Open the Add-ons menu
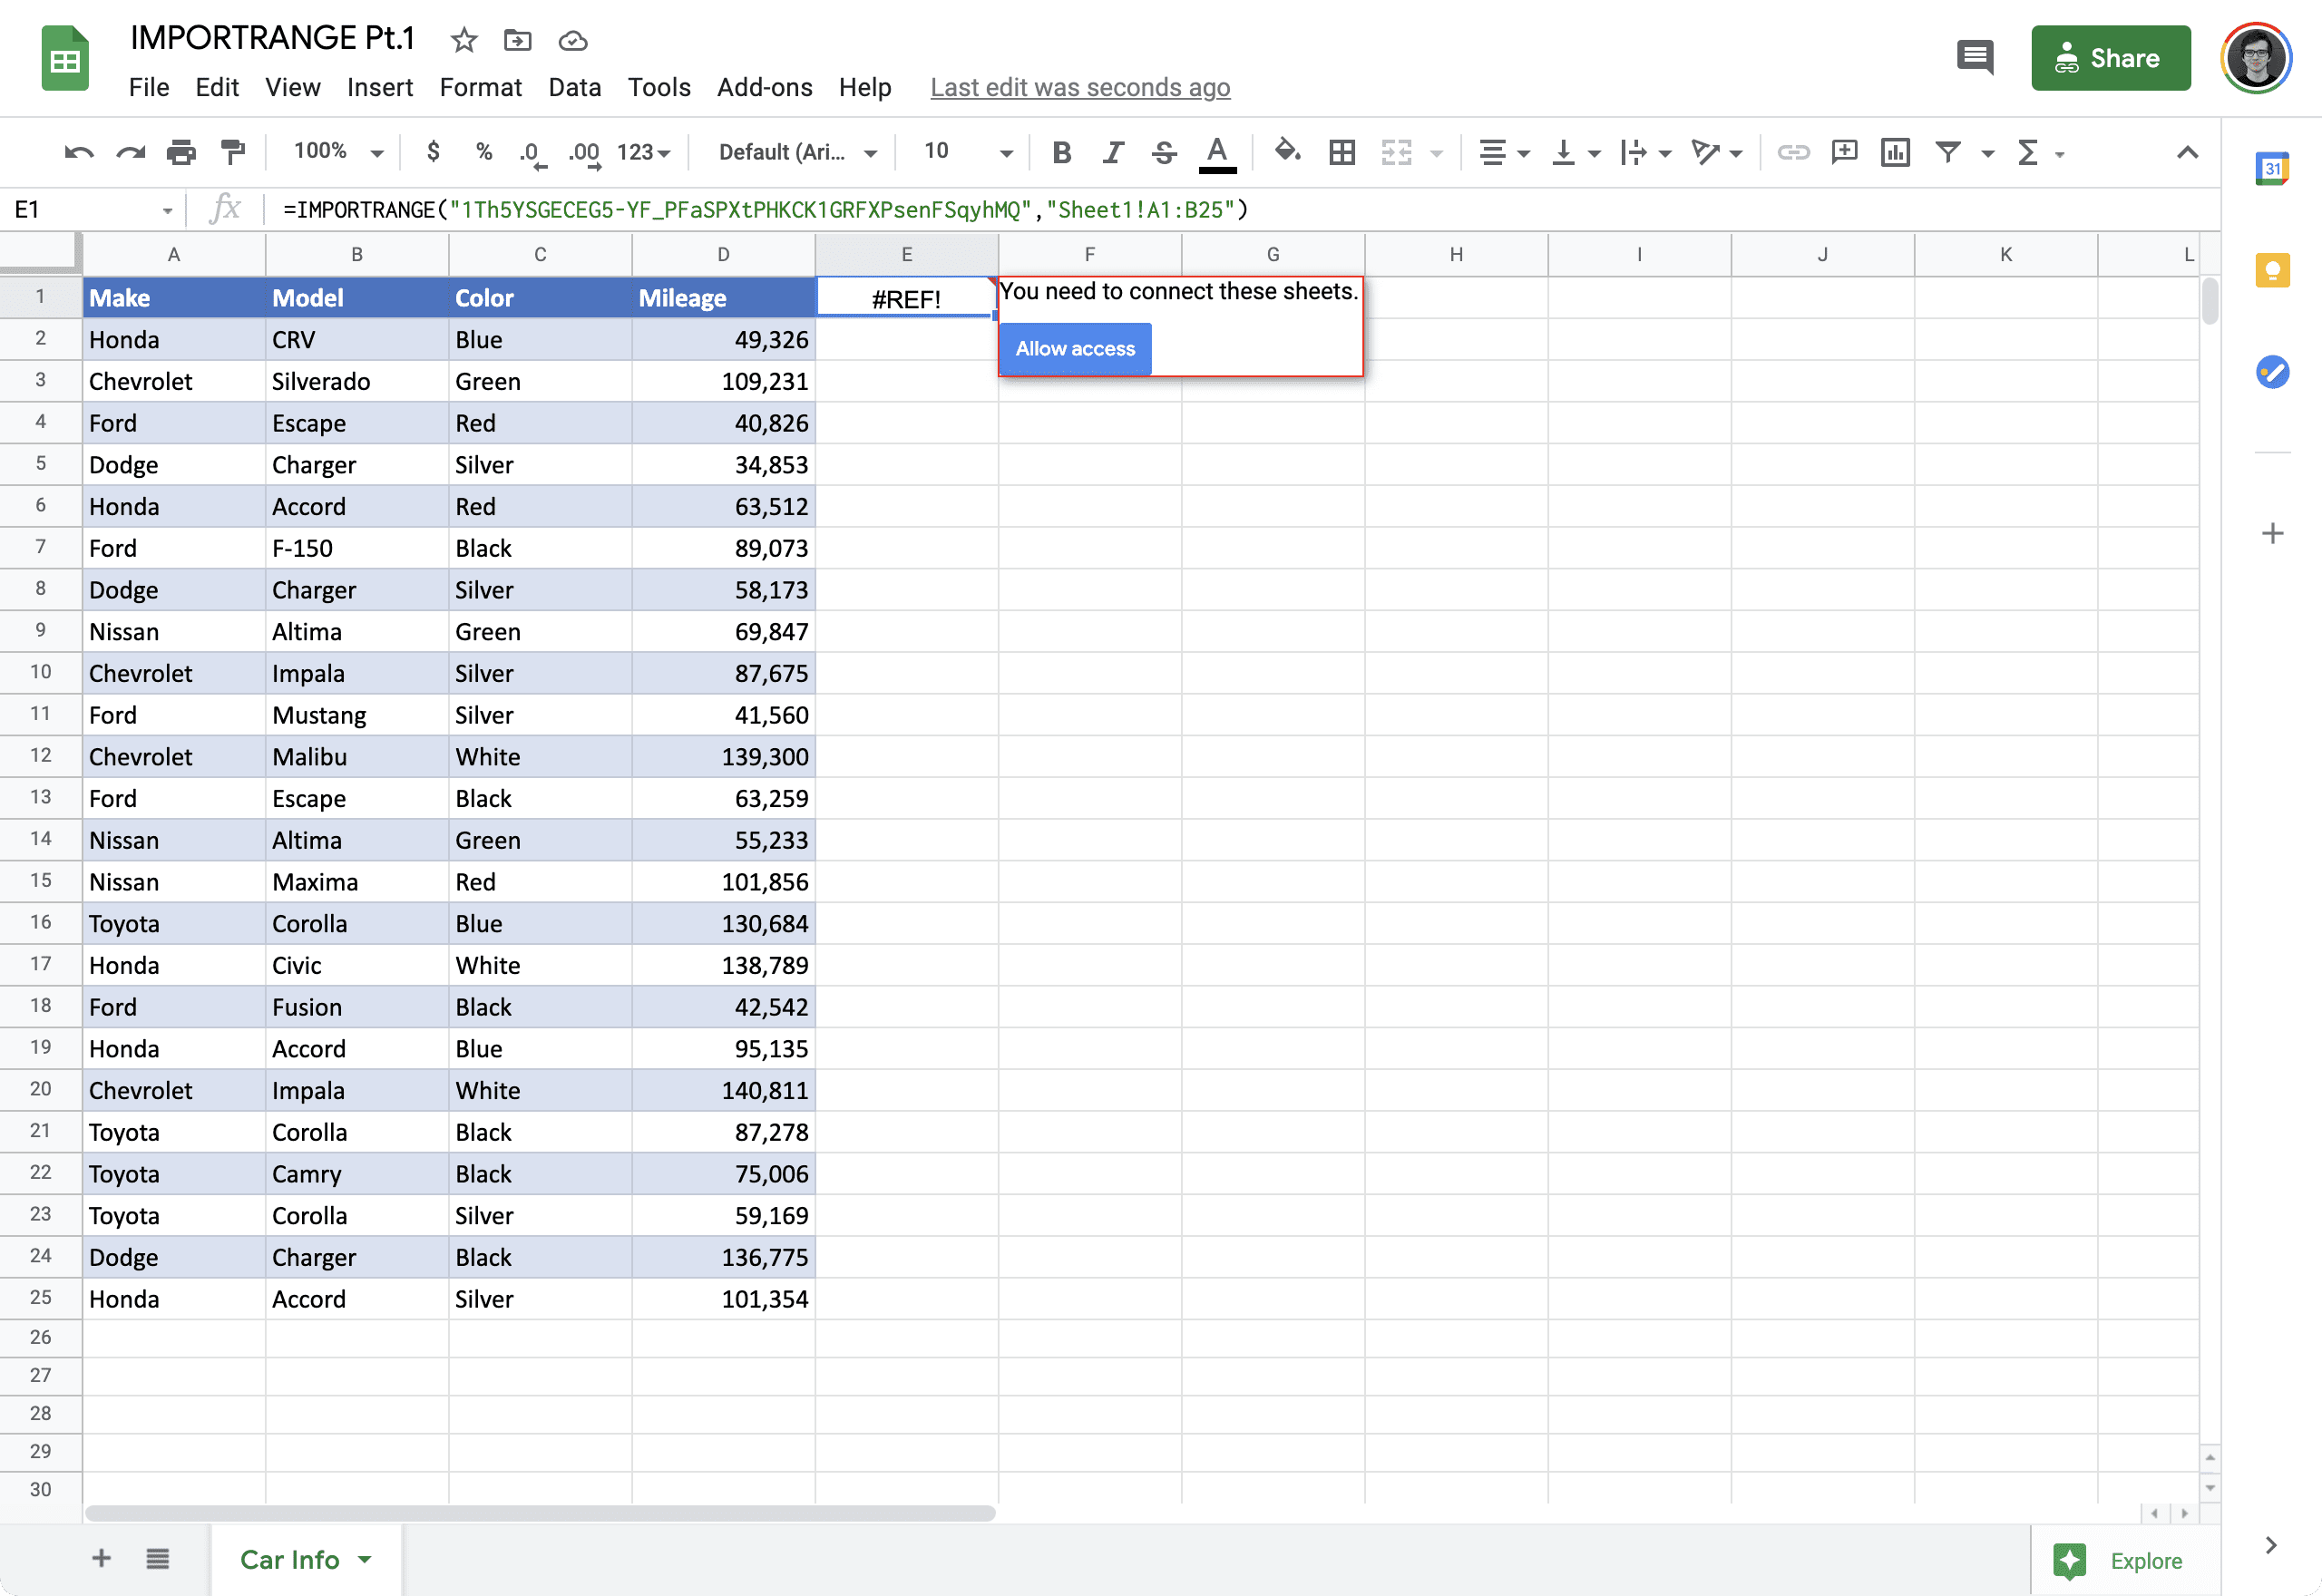2322x1596 pixels. click(x=764, y=88)
